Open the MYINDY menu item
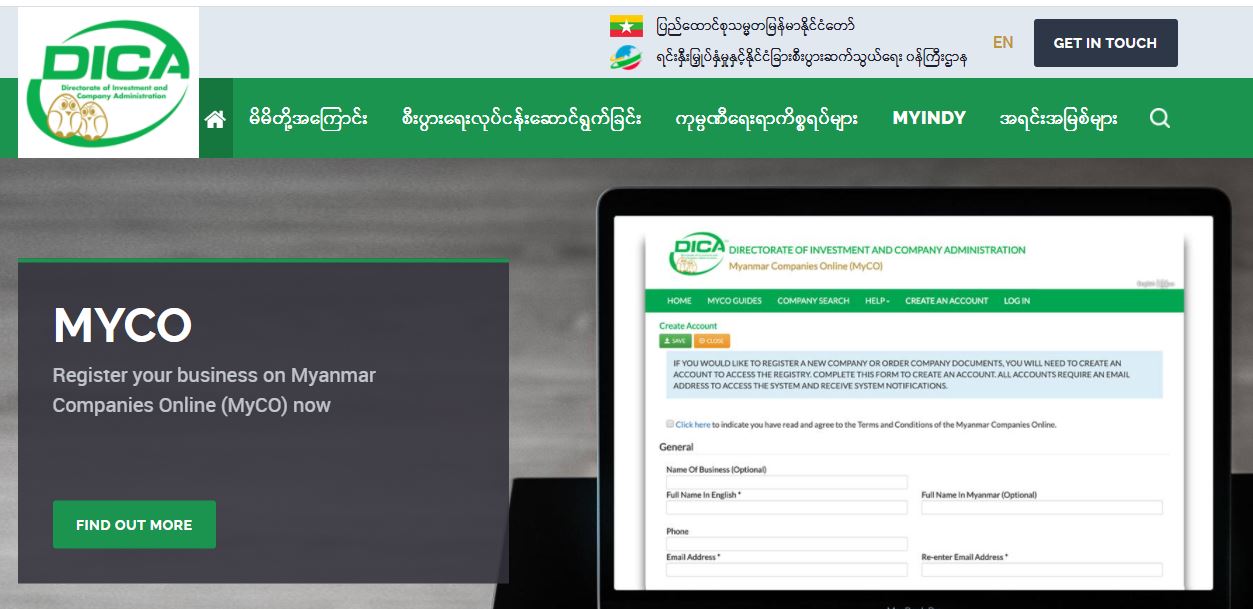 click(x=928, y=118)
